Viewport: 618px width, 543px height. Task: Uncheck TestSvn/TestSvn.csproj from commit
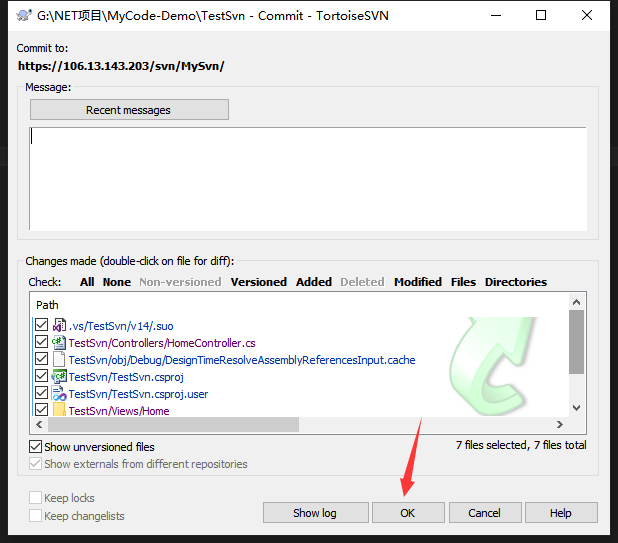pos(41,376)
